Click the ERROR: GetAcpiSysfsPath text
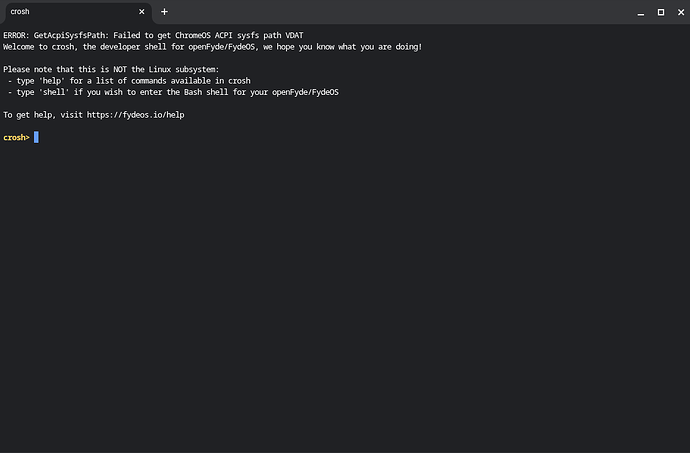 coord(50,36)
